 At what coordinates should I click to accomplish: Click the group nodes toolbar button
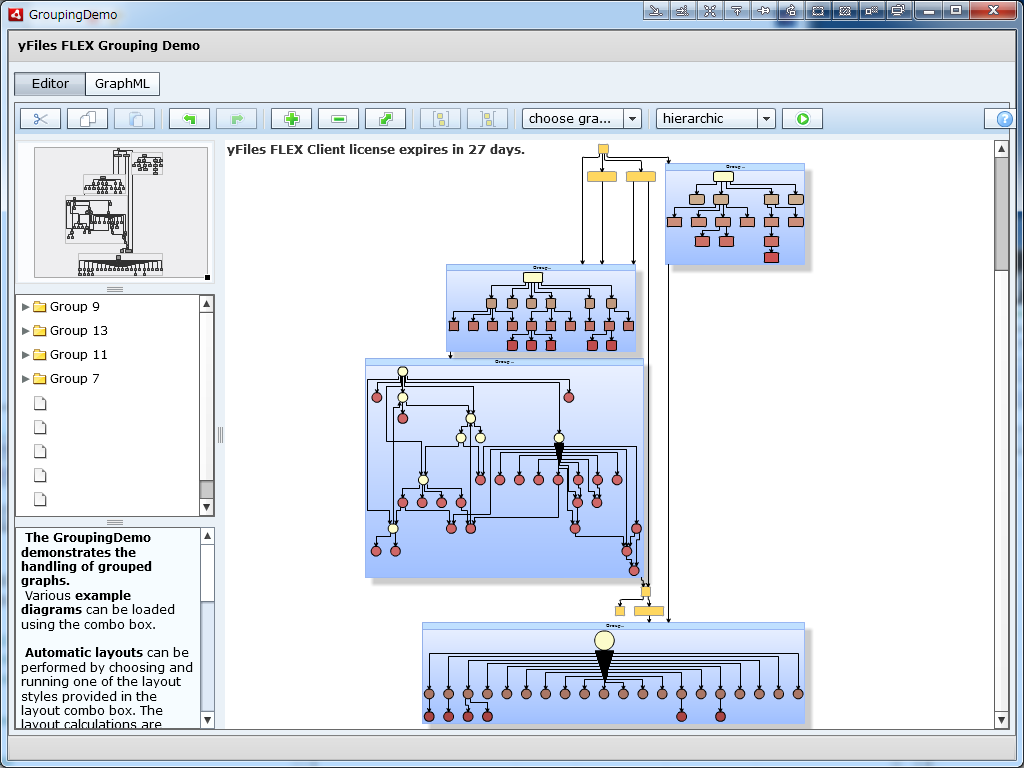(440, 119)
